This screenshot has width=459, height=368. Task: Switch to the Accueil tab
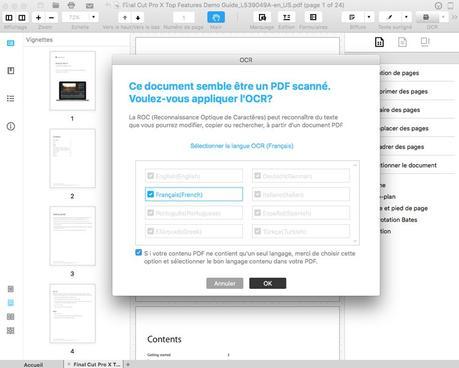(33, 364)
